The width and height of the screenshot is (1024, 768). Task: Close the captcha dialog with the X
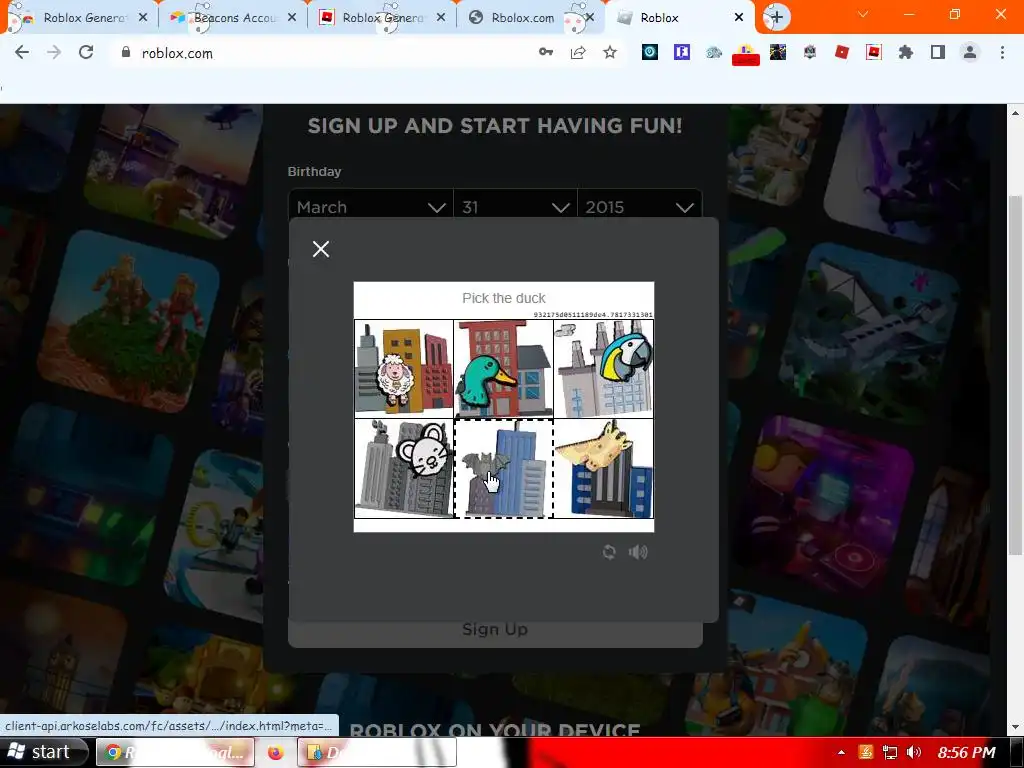pos(321,249)
